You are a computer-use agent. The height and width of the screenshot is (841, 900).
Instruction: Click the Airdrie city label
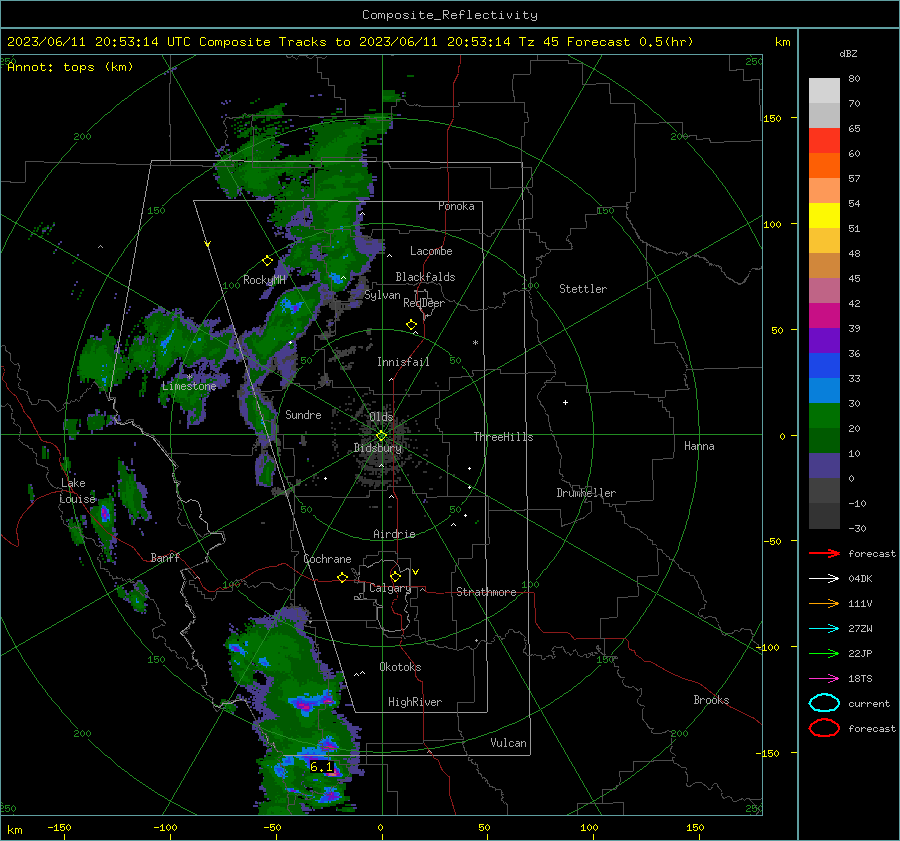click(x=394, y=534)
